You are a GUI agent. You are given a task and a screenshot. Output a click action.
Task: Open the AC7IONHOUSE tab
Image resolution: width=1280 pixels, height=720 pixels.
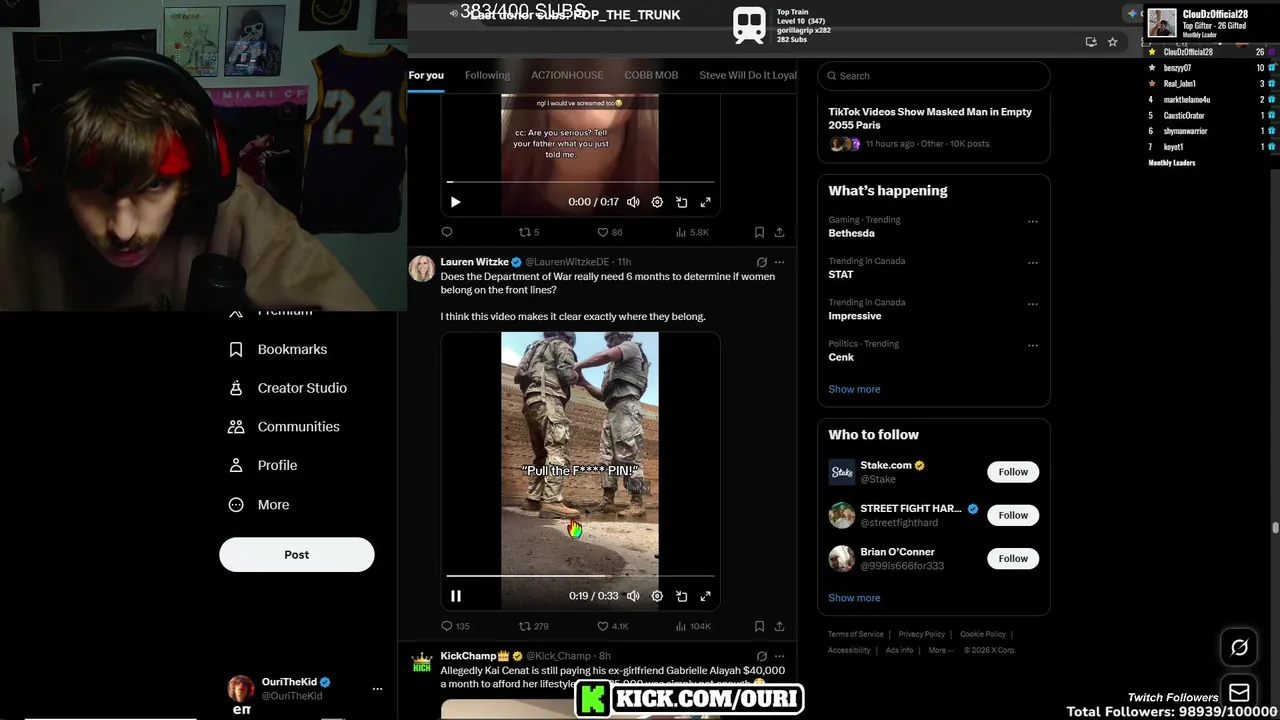567,75
